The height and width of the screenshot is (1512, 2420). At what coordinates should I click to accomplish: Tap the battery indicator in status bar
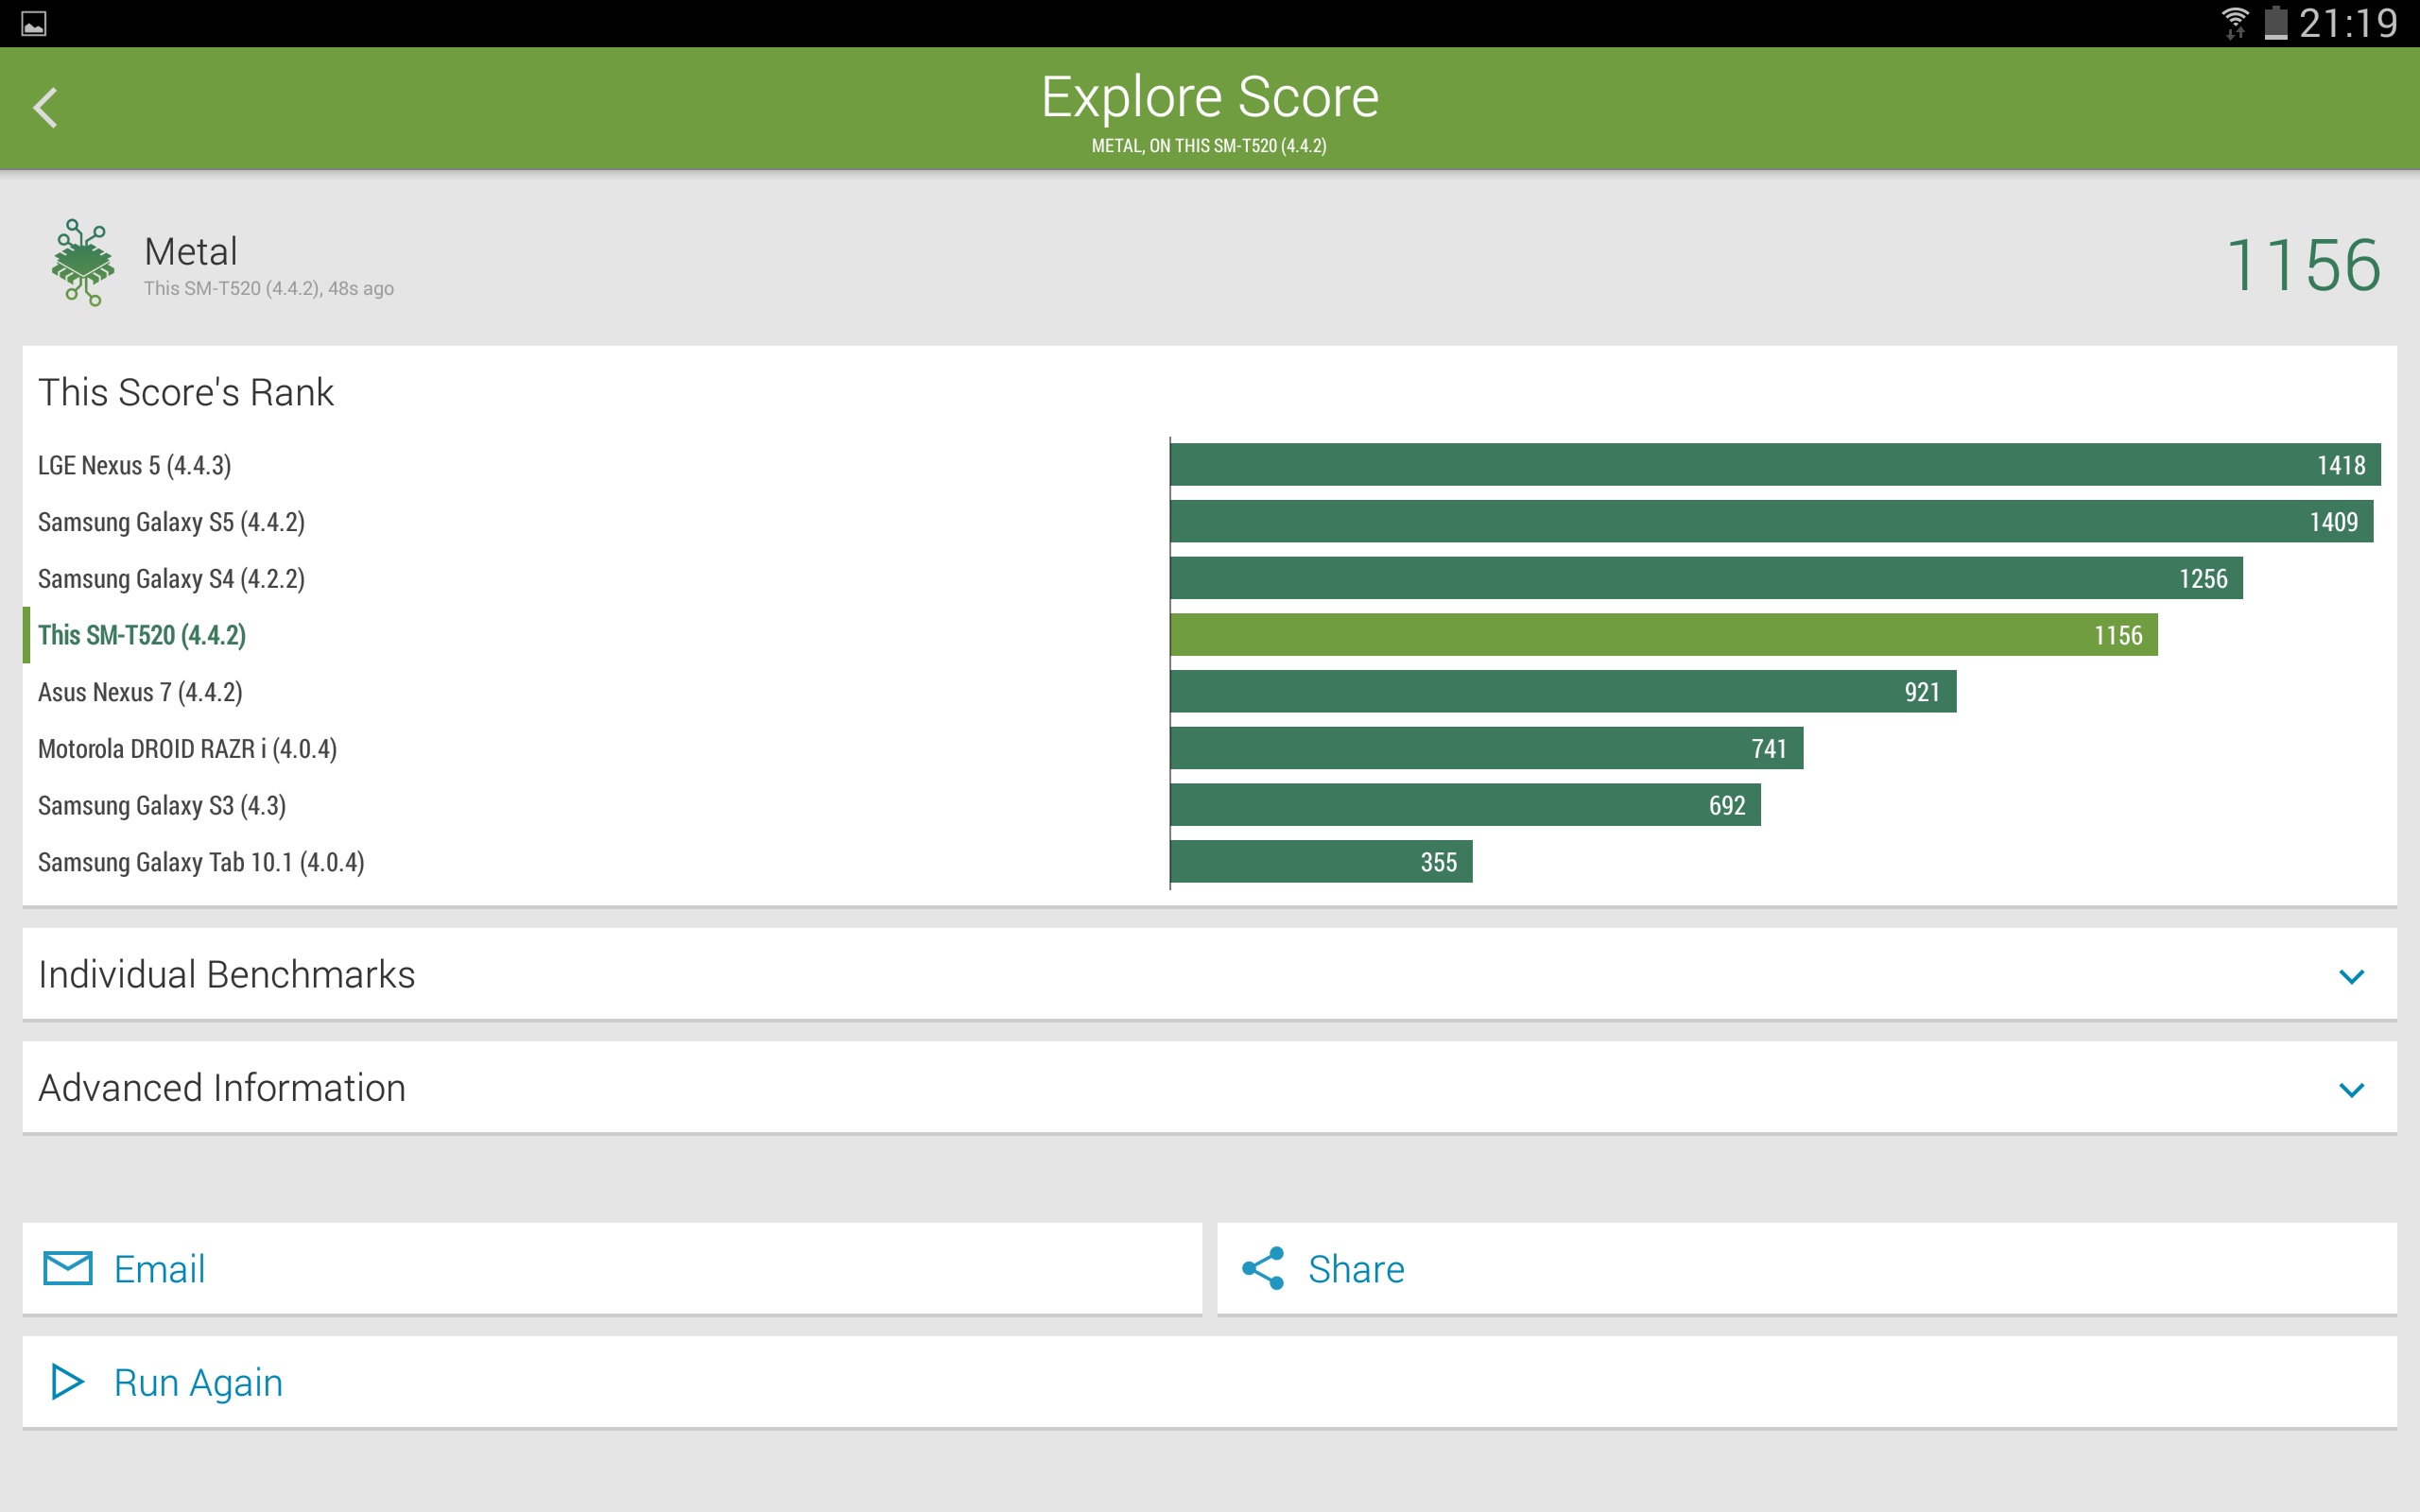pos(2275,22)
